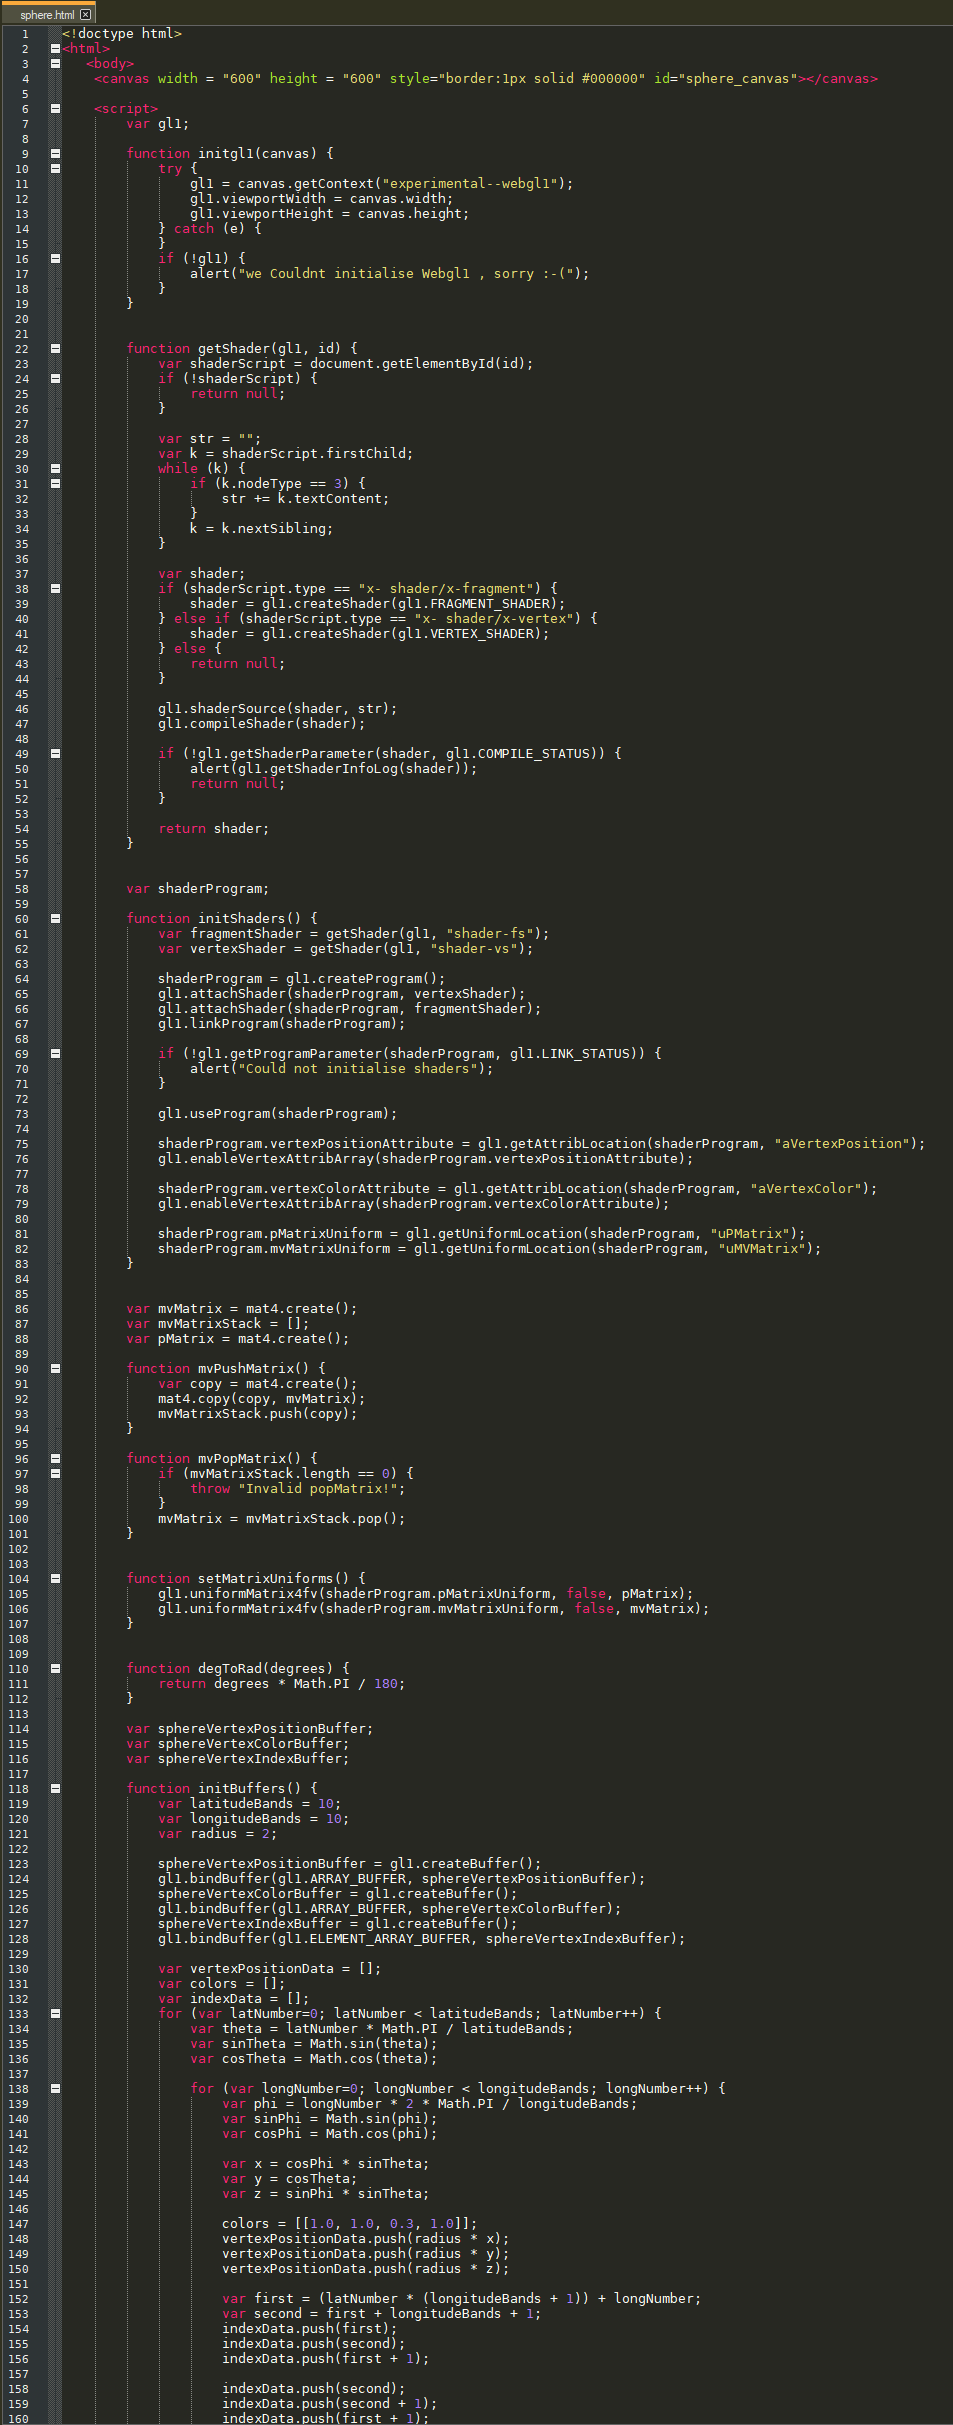Viewport: 953px width, 2425px height.
Task: Collapse the degToRad function fold
Action: pyautogui.click(x=55, y=1668)
